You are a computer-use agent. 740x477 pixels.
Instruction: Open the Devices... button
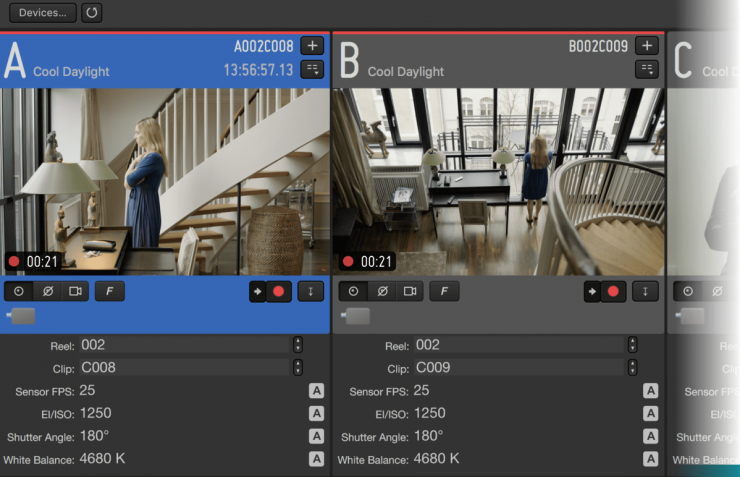point(41,14)
